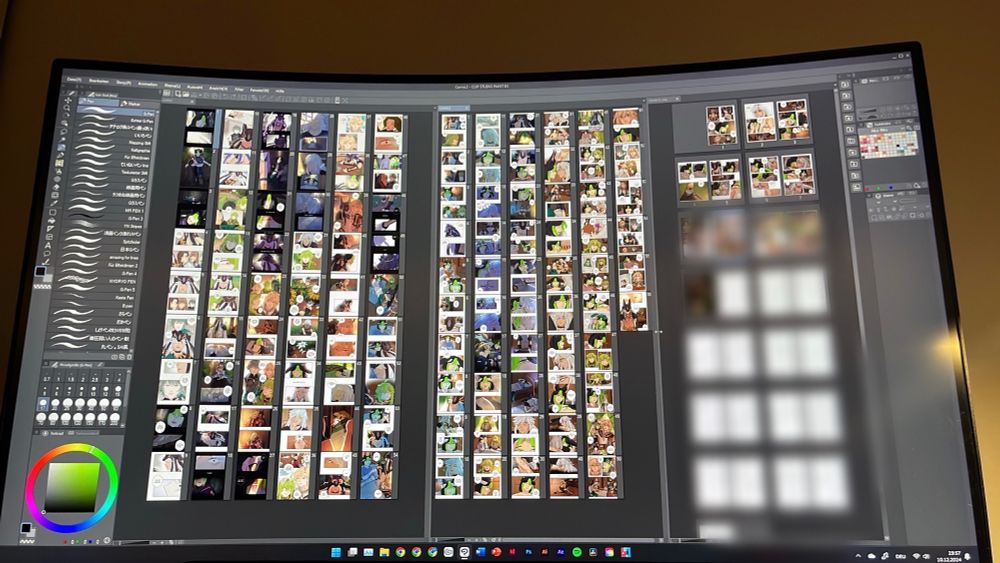Select the Ruler triangle tool

tap(50, 228)
